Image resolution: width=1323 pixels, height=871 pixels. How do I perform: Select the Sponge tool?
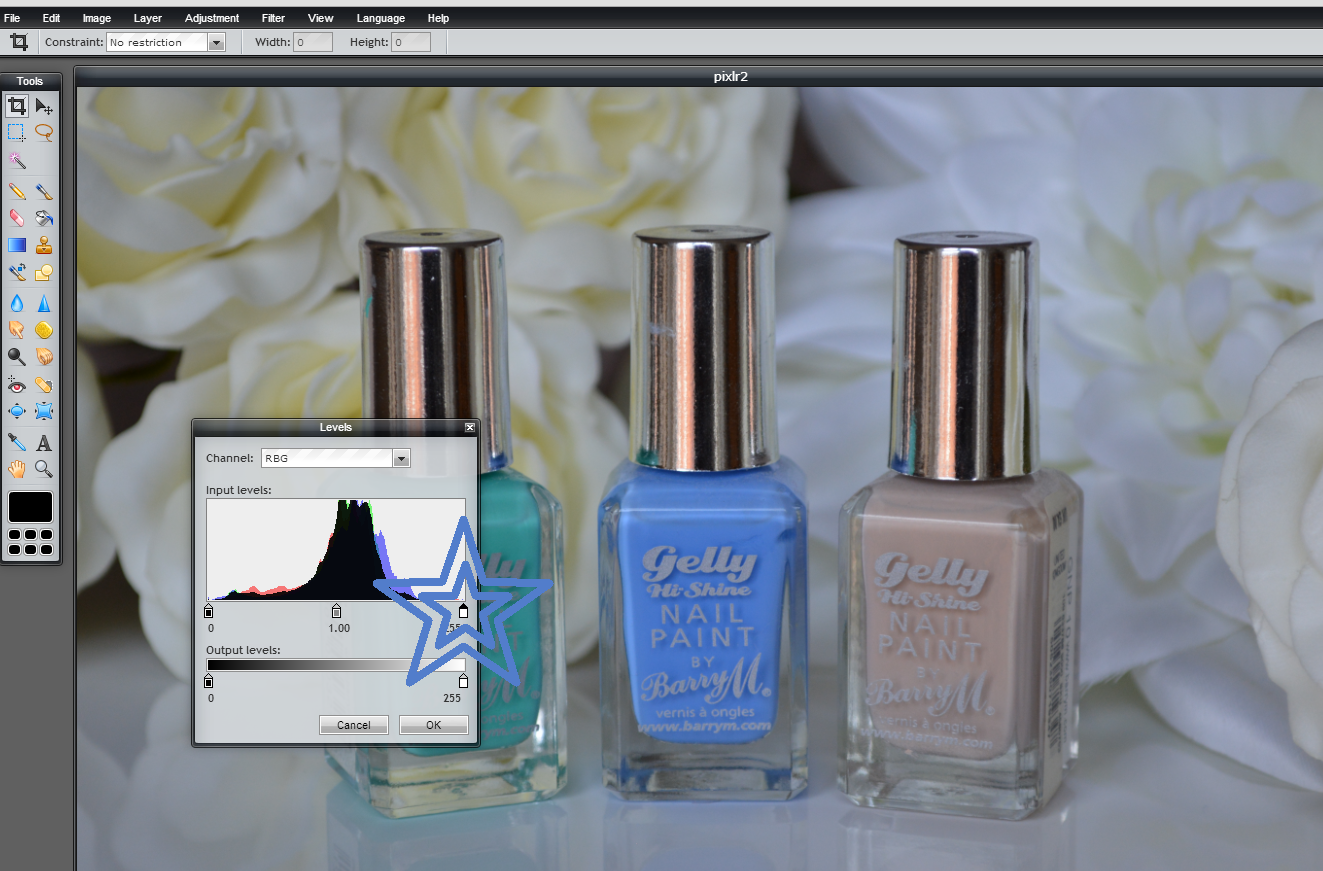44,329
